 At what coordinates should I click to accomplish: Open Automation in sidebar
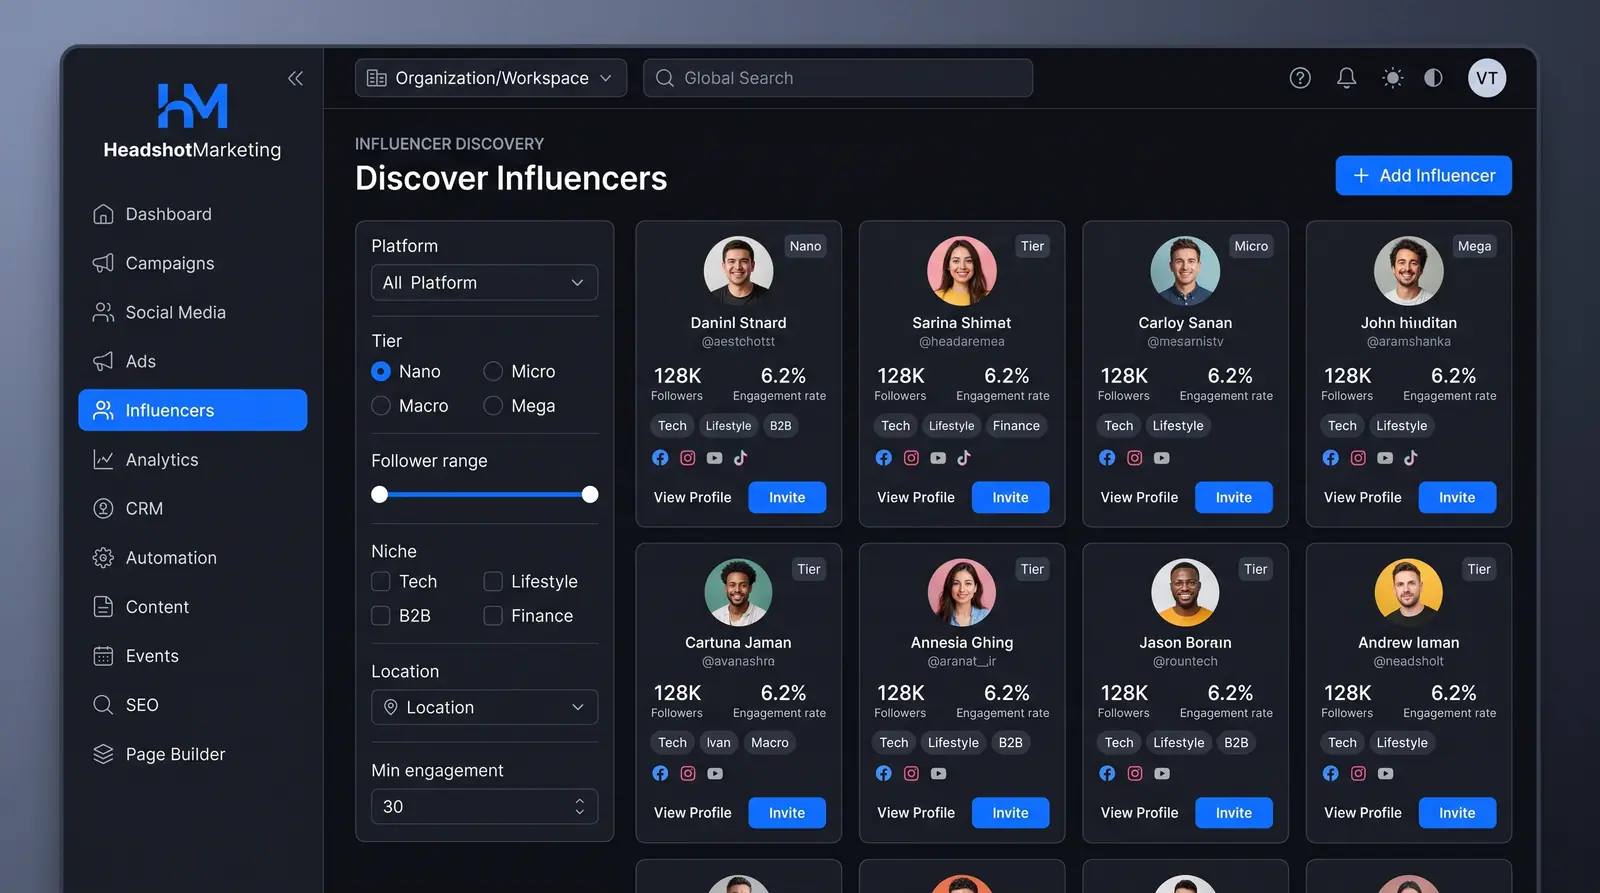(193, 558)
